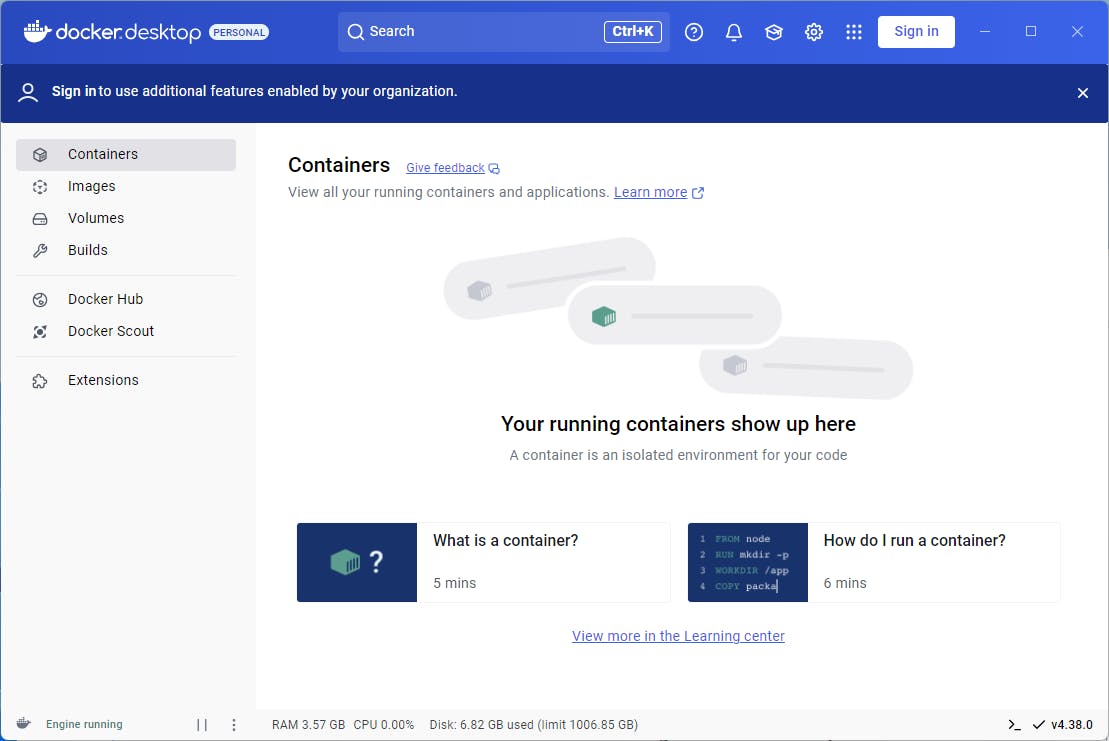Click the feedback speech icon
Screen dimensions: 1109x741
[494, 168]
